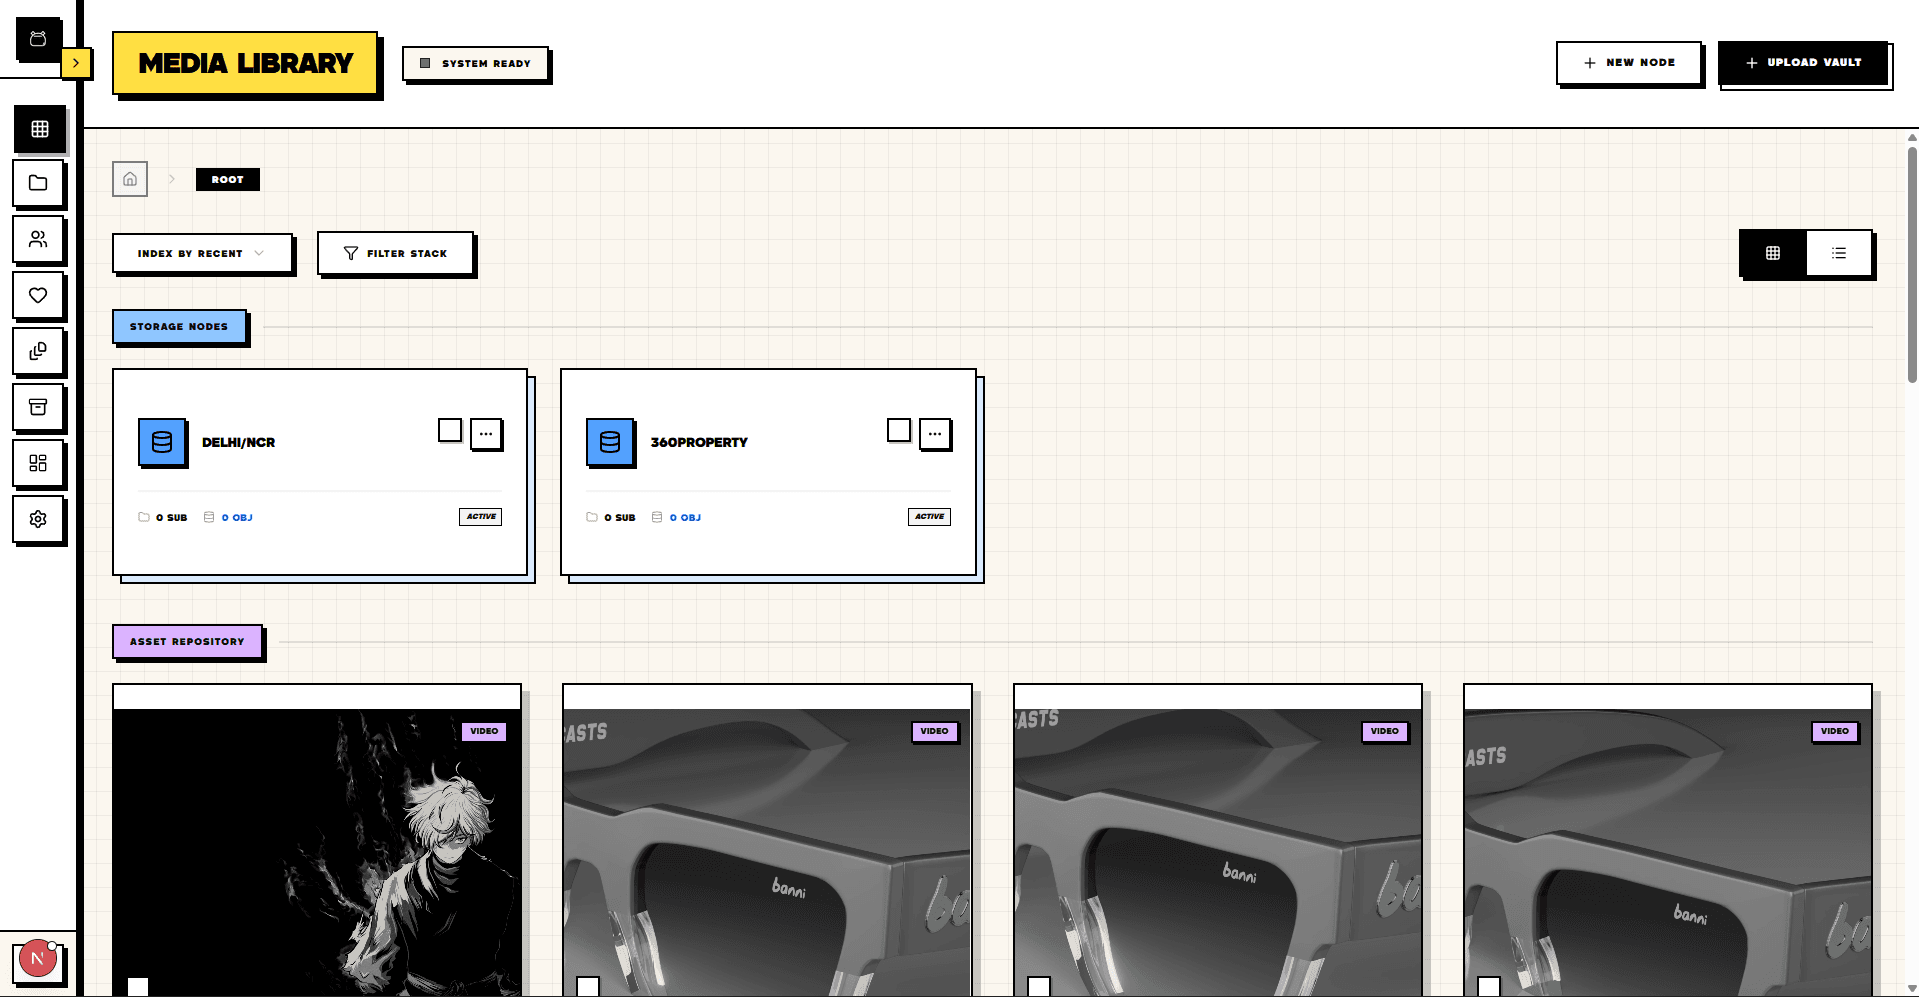Open the Filter Stack button
Viewport: 1919px width, 997px height.
395,253
